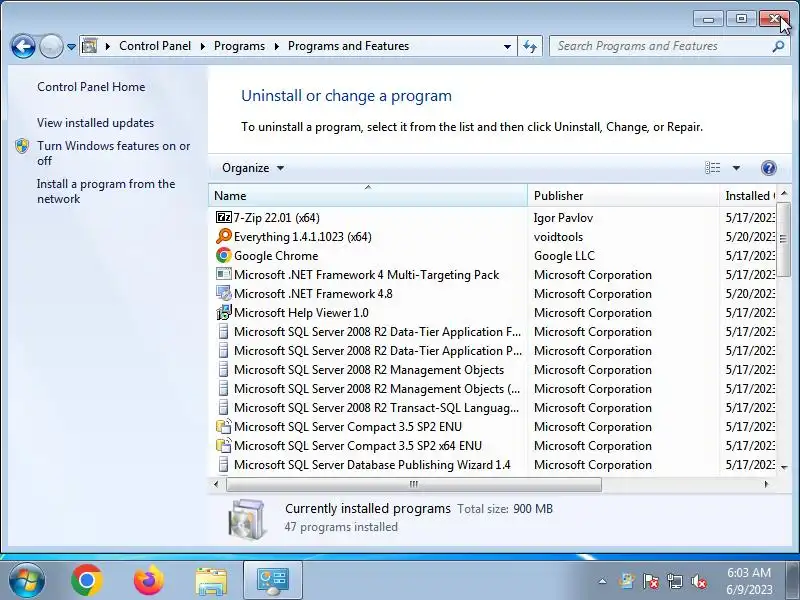Click the Microsoft Help Viewer 1.0 icon

click(x=223, y=312)
